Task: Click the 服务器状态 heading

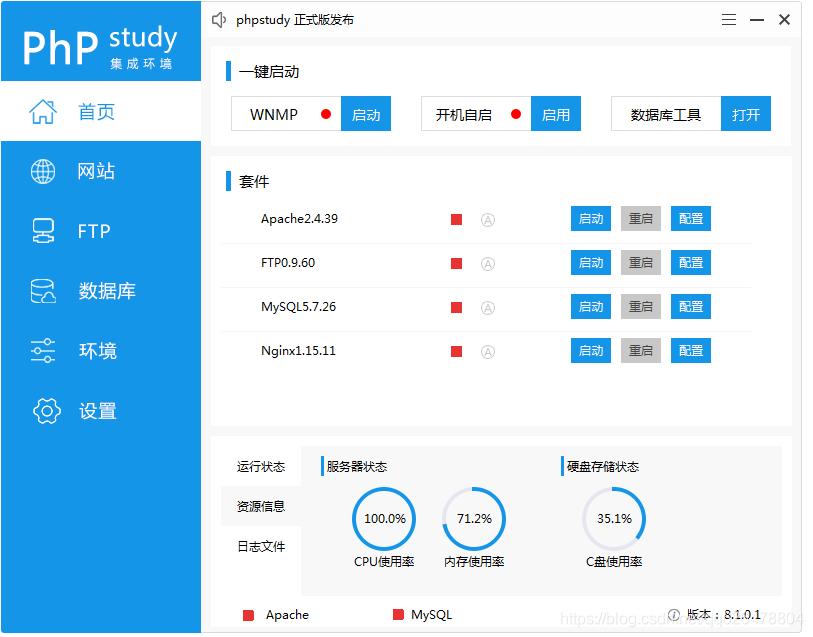Action: (x=357, y=467)
